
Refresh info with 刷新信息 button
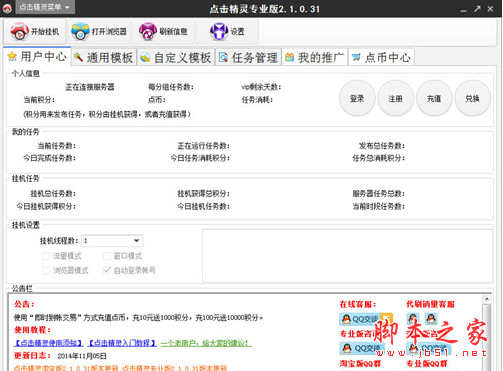[x=163, y=32]
